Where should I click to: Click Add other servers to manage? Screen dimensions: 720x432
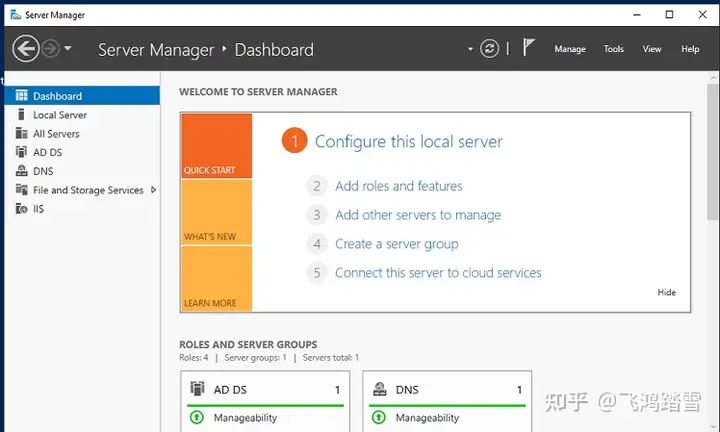click(x=418, y=215)
